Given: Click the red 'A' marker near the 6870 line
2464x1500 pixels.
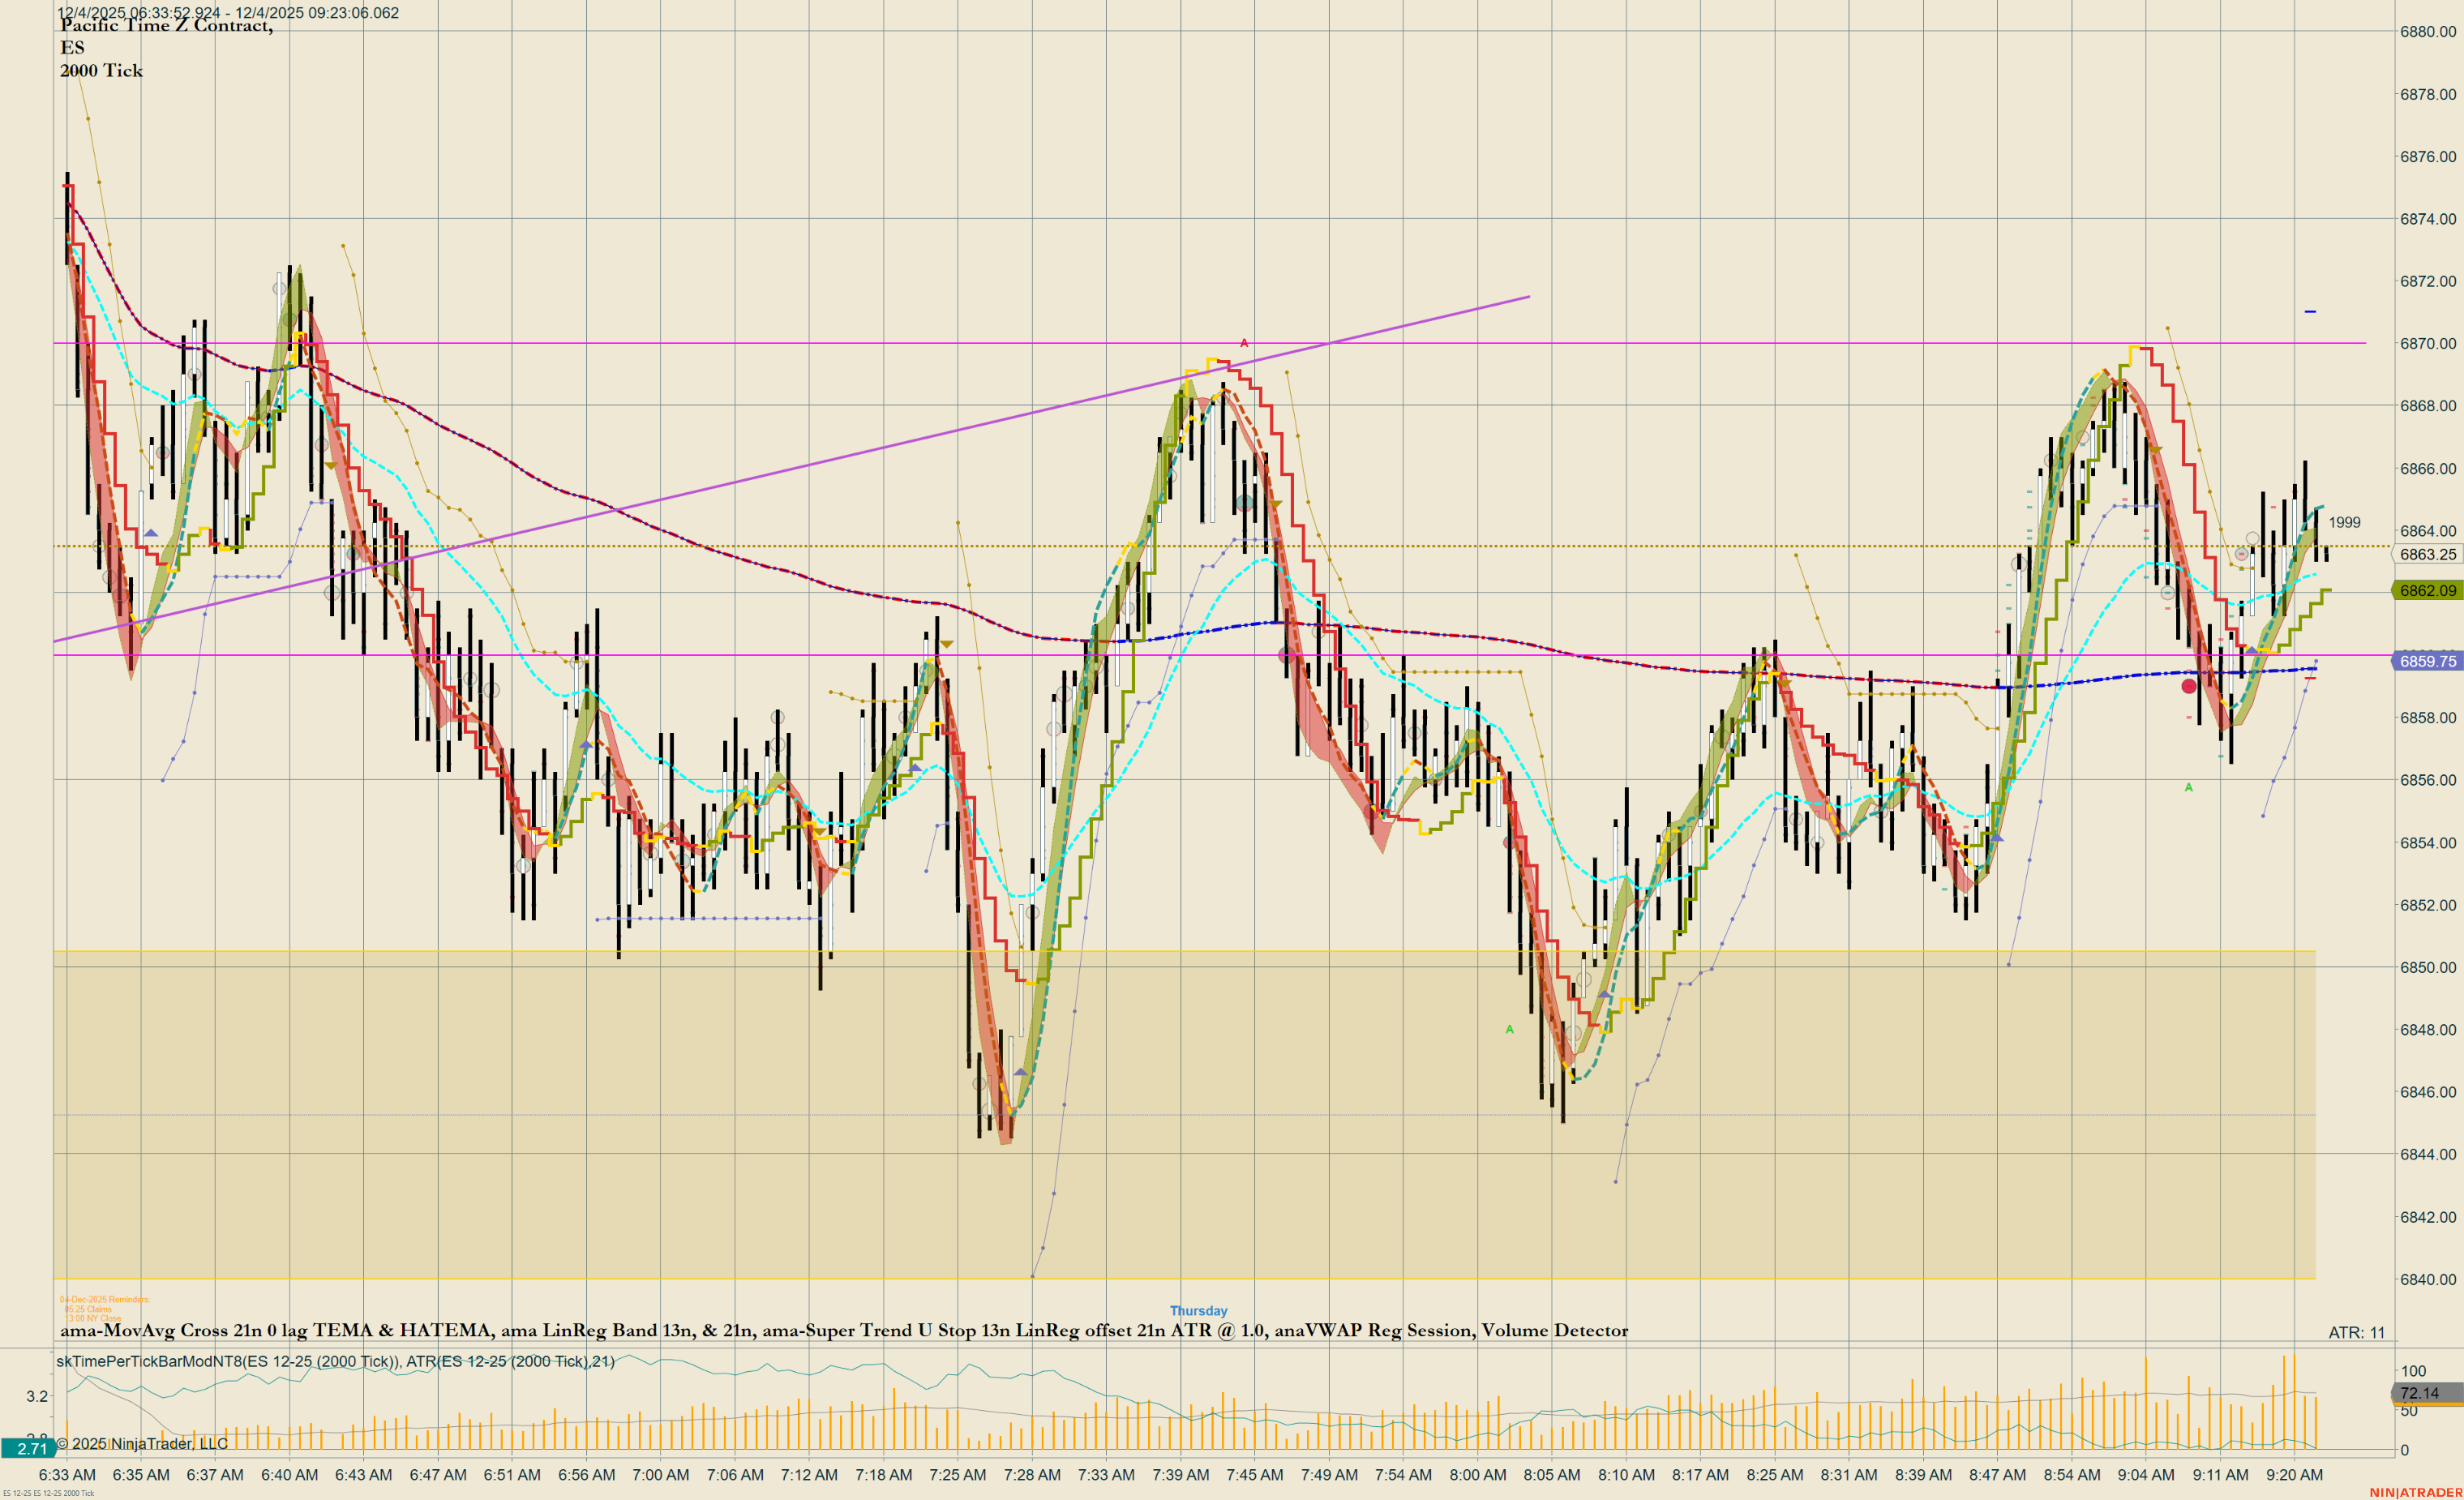Looking at the screenshot, I should [1244, 343].
